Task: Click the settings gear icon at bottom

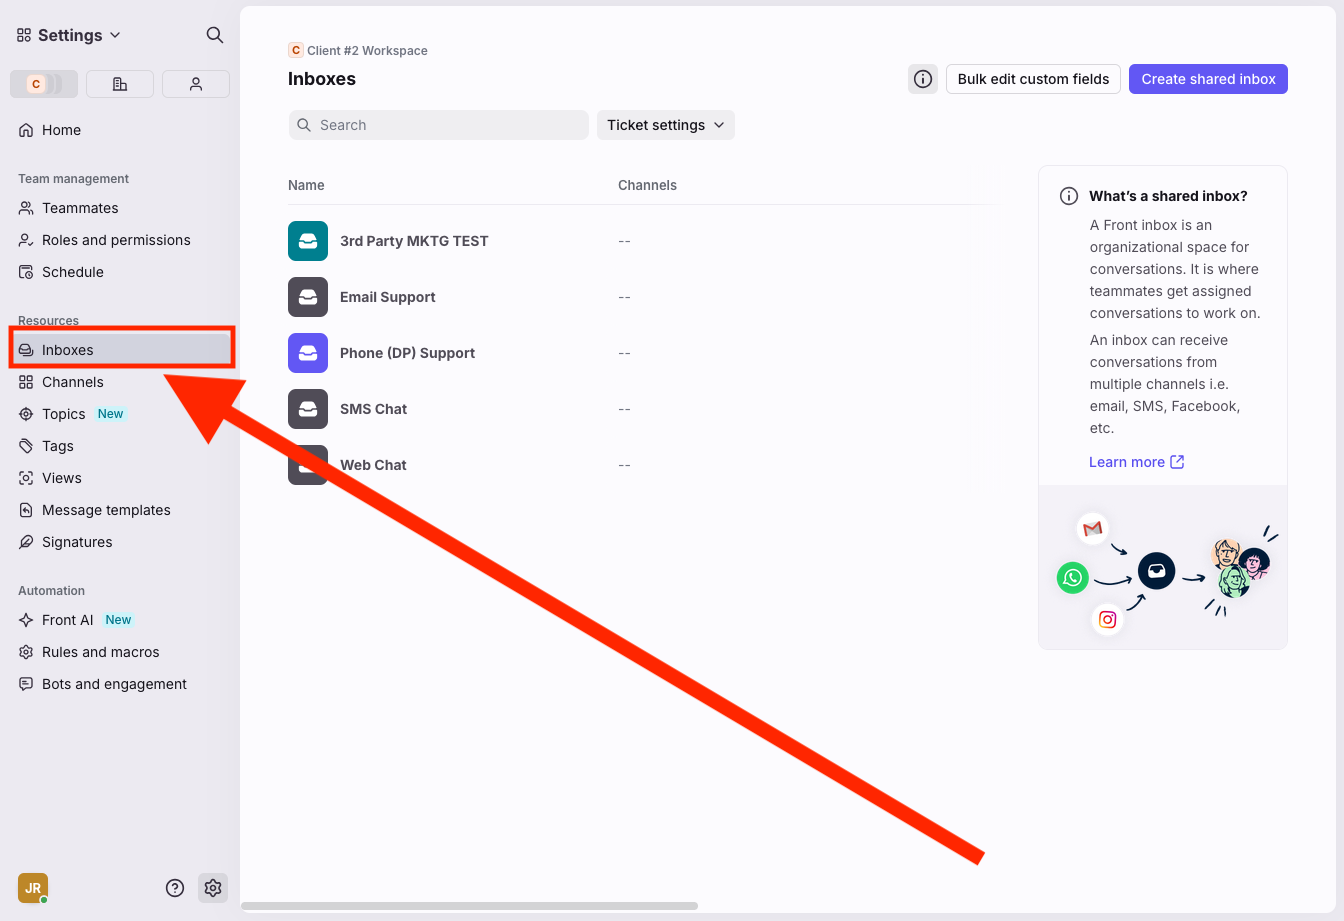Action: (x=212, y=887)
